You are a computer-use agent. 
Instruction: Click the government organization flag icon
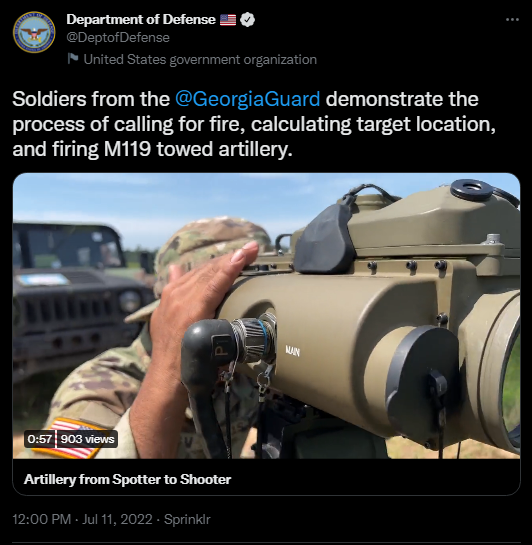coord(73,59)
